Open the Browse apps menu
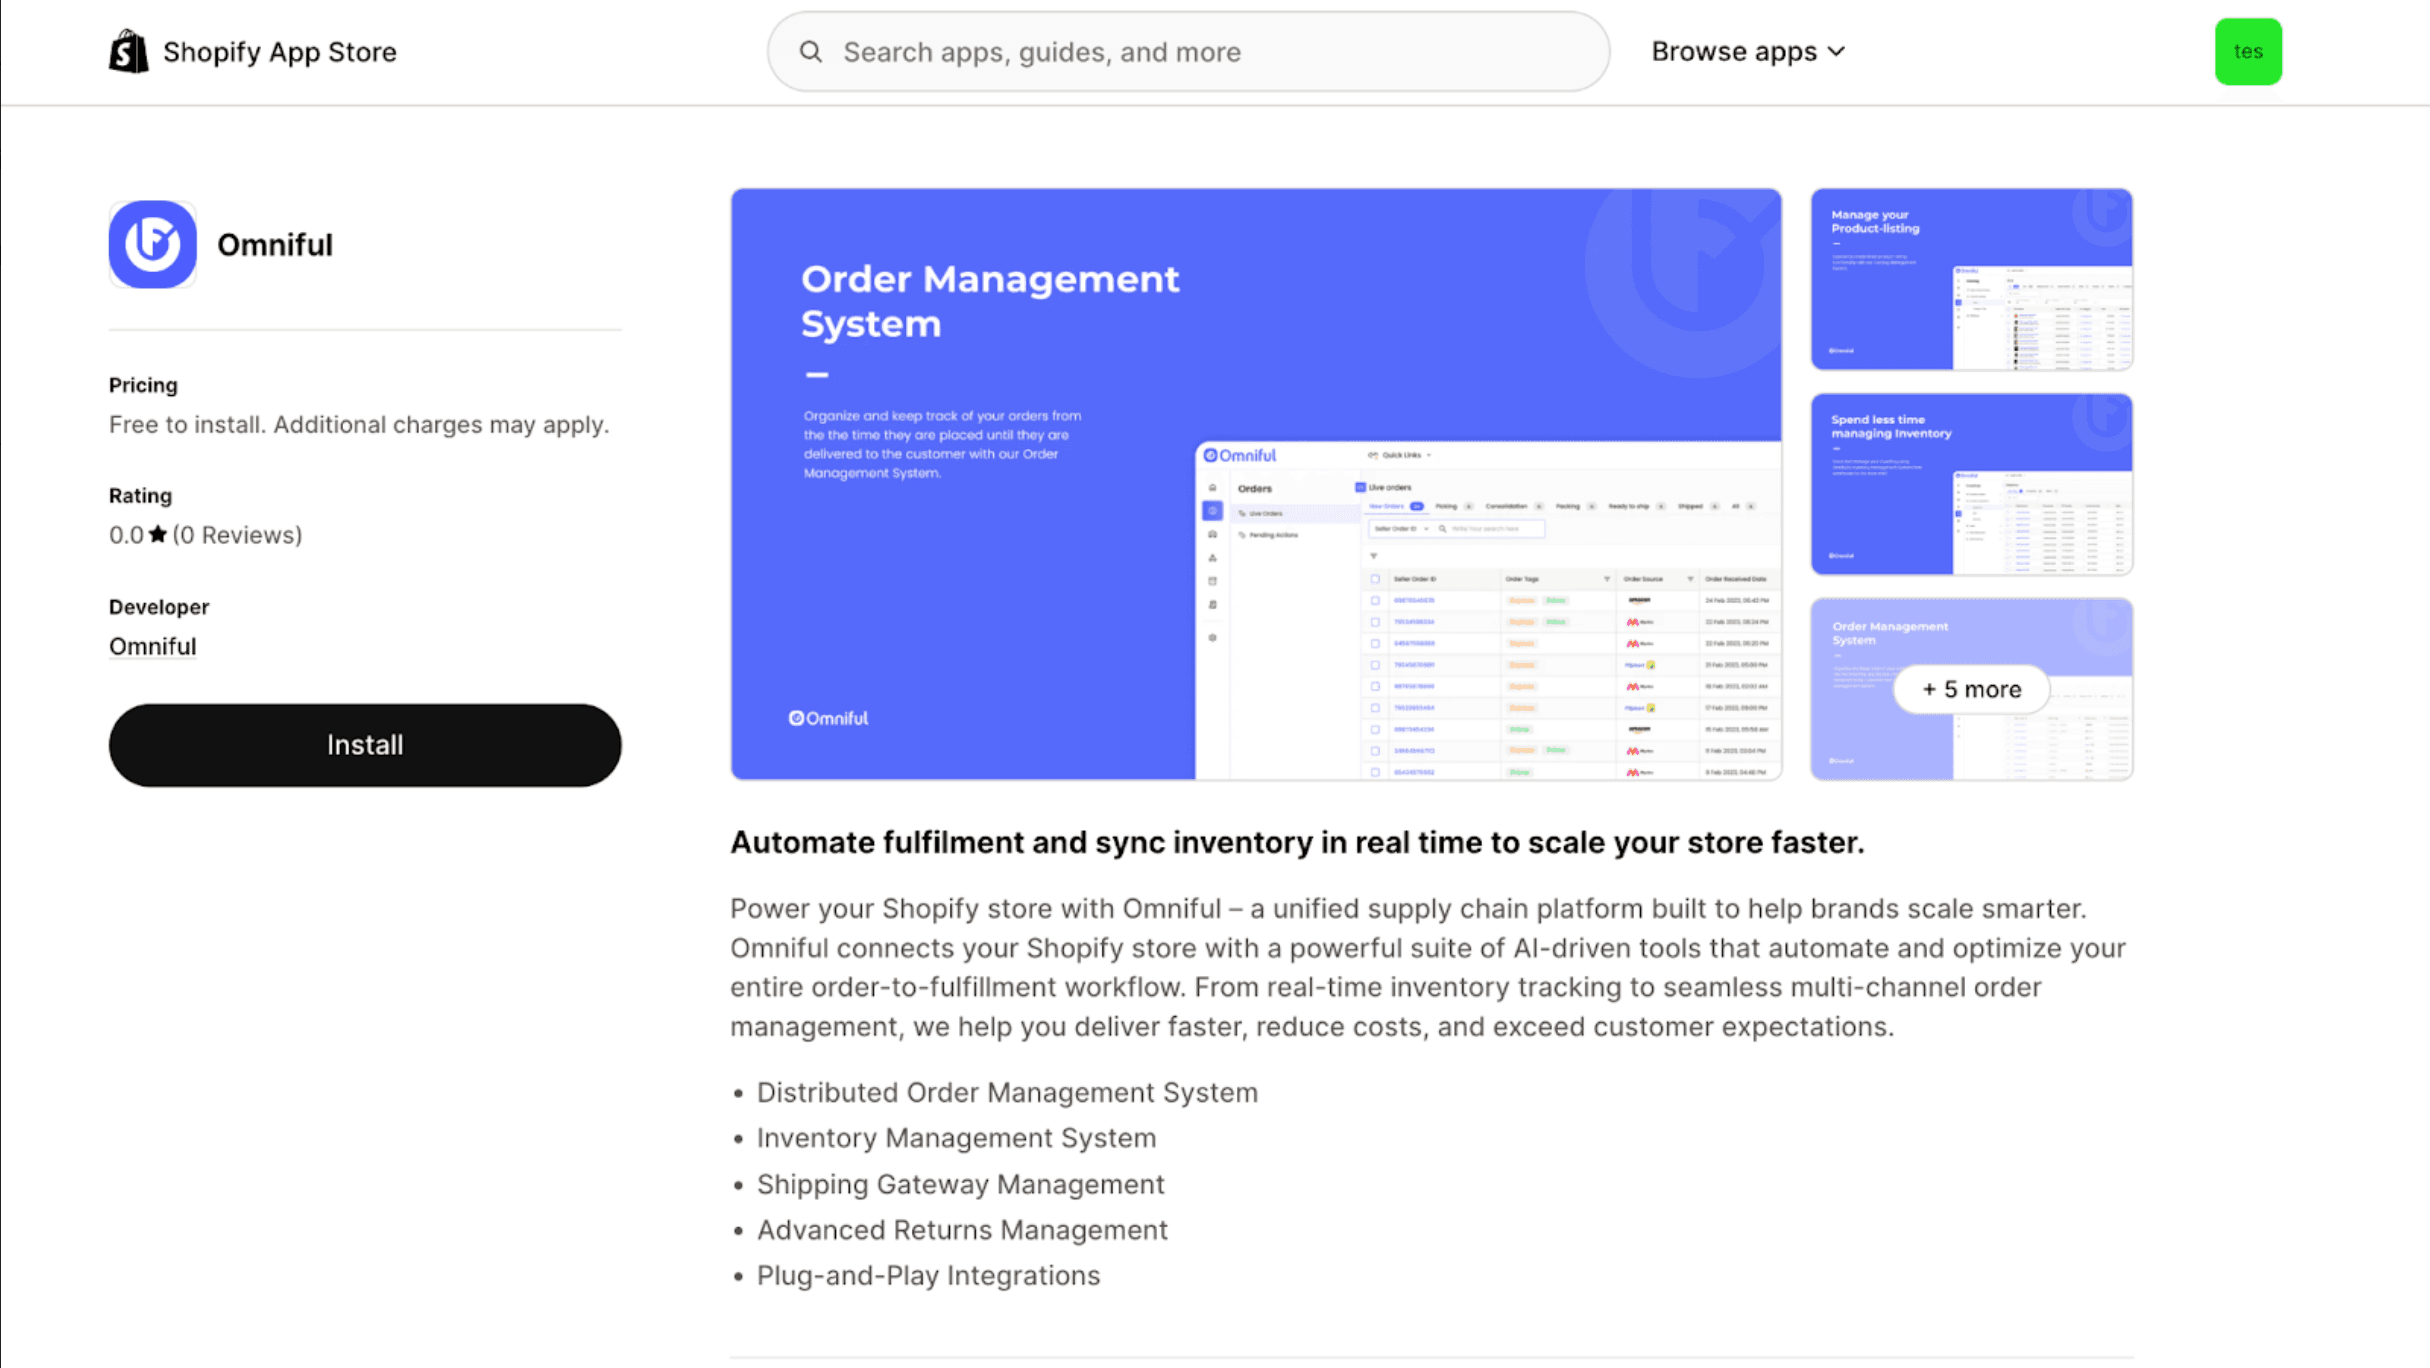Viewport: 2430px width, 1368px height. pyautogui.click(x=1734, y=52)
